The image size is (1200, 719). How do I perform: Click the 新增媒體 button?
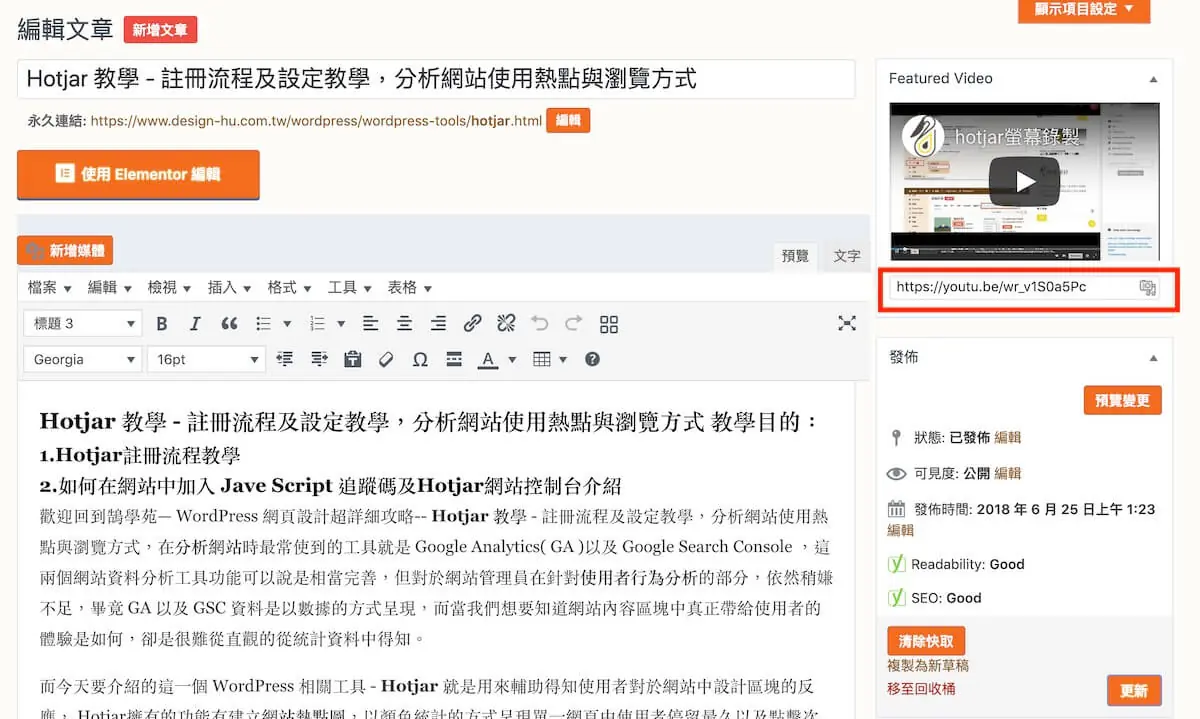tap(65, 251)
